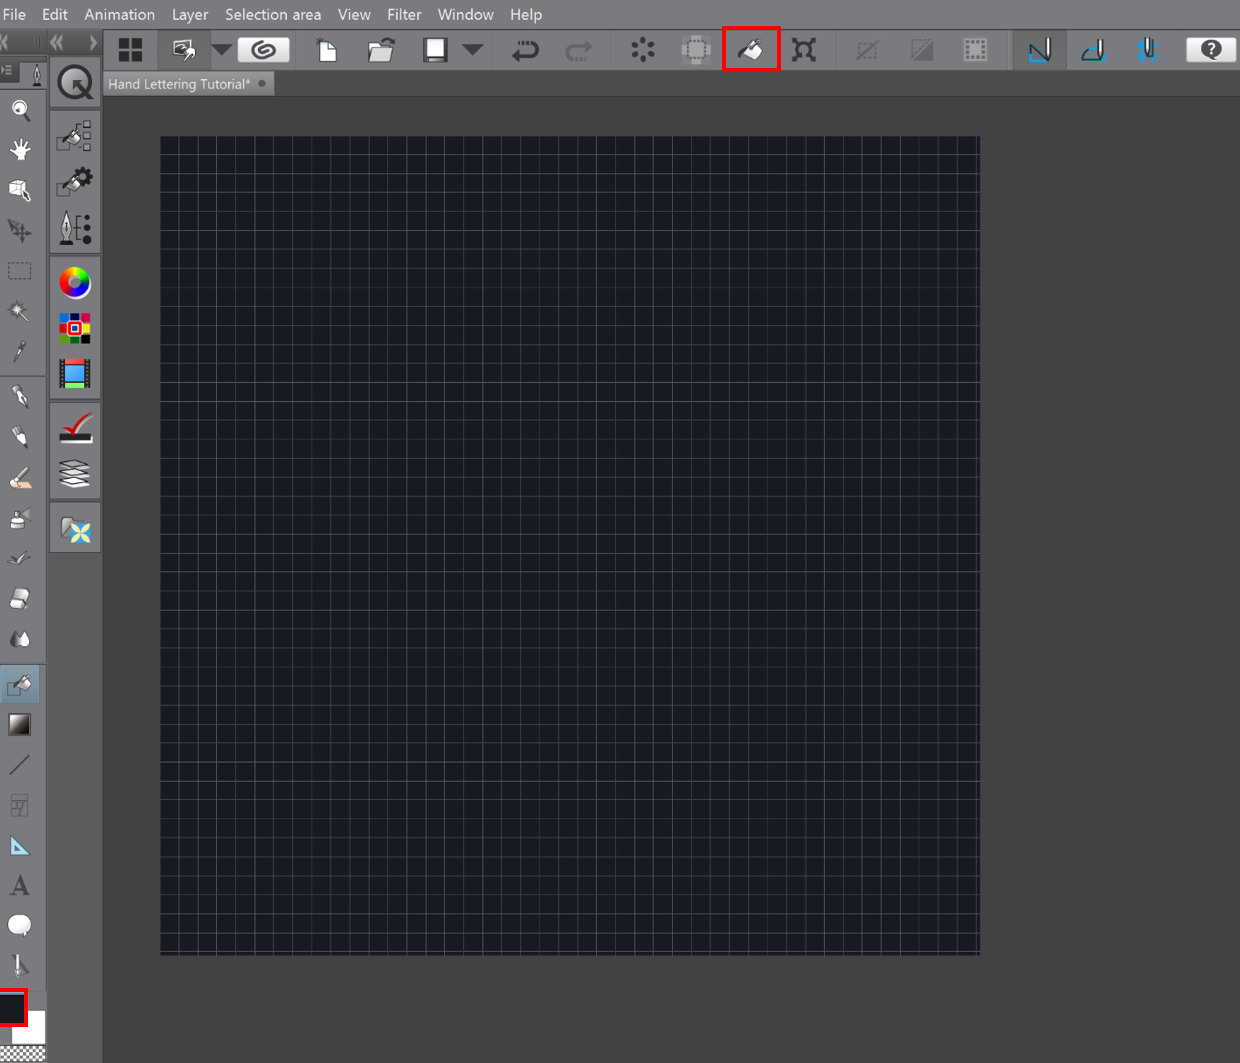Select the Text tool

20,885
